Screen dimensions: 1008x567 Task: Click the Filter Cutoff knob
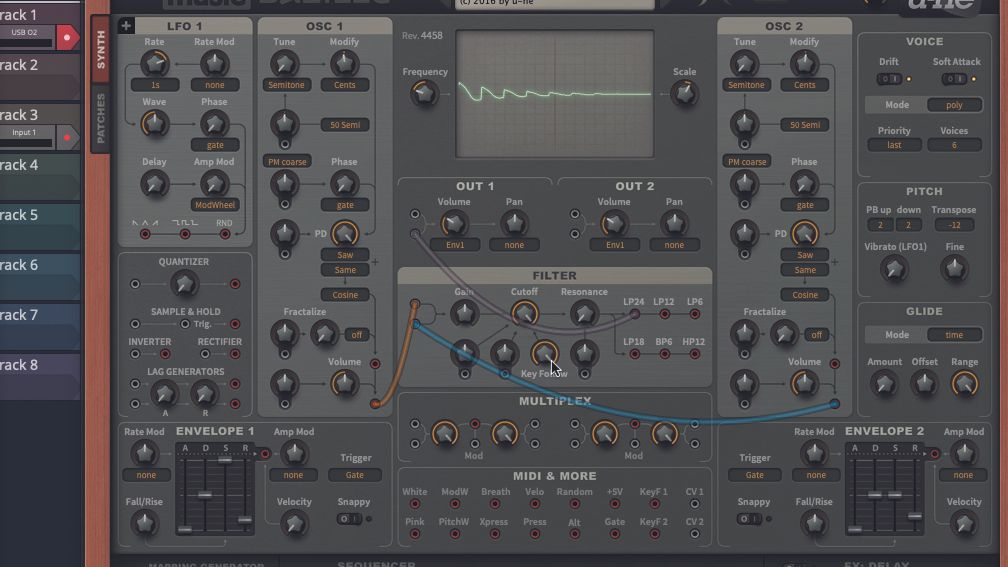point(525,314)
